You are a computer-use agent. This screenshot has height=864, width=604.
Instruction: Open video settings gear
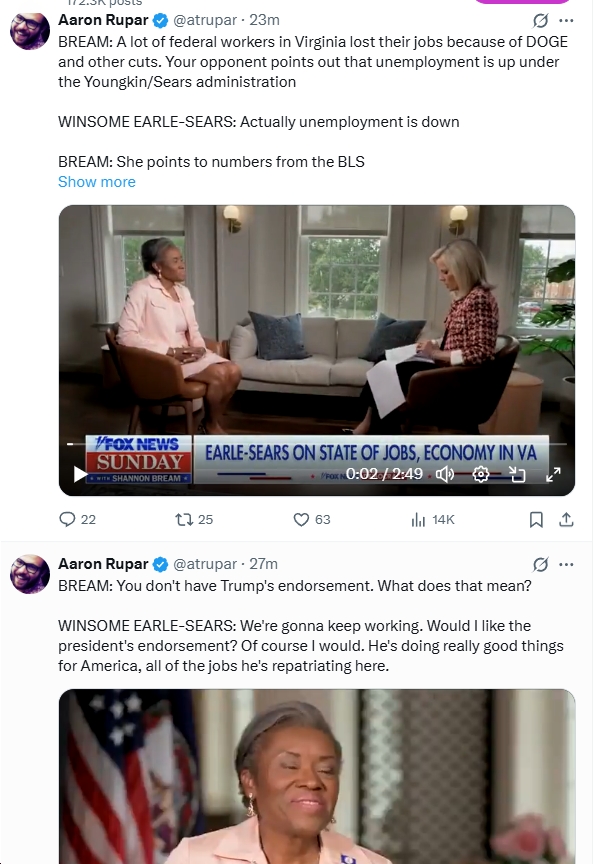tap(481, 474)
